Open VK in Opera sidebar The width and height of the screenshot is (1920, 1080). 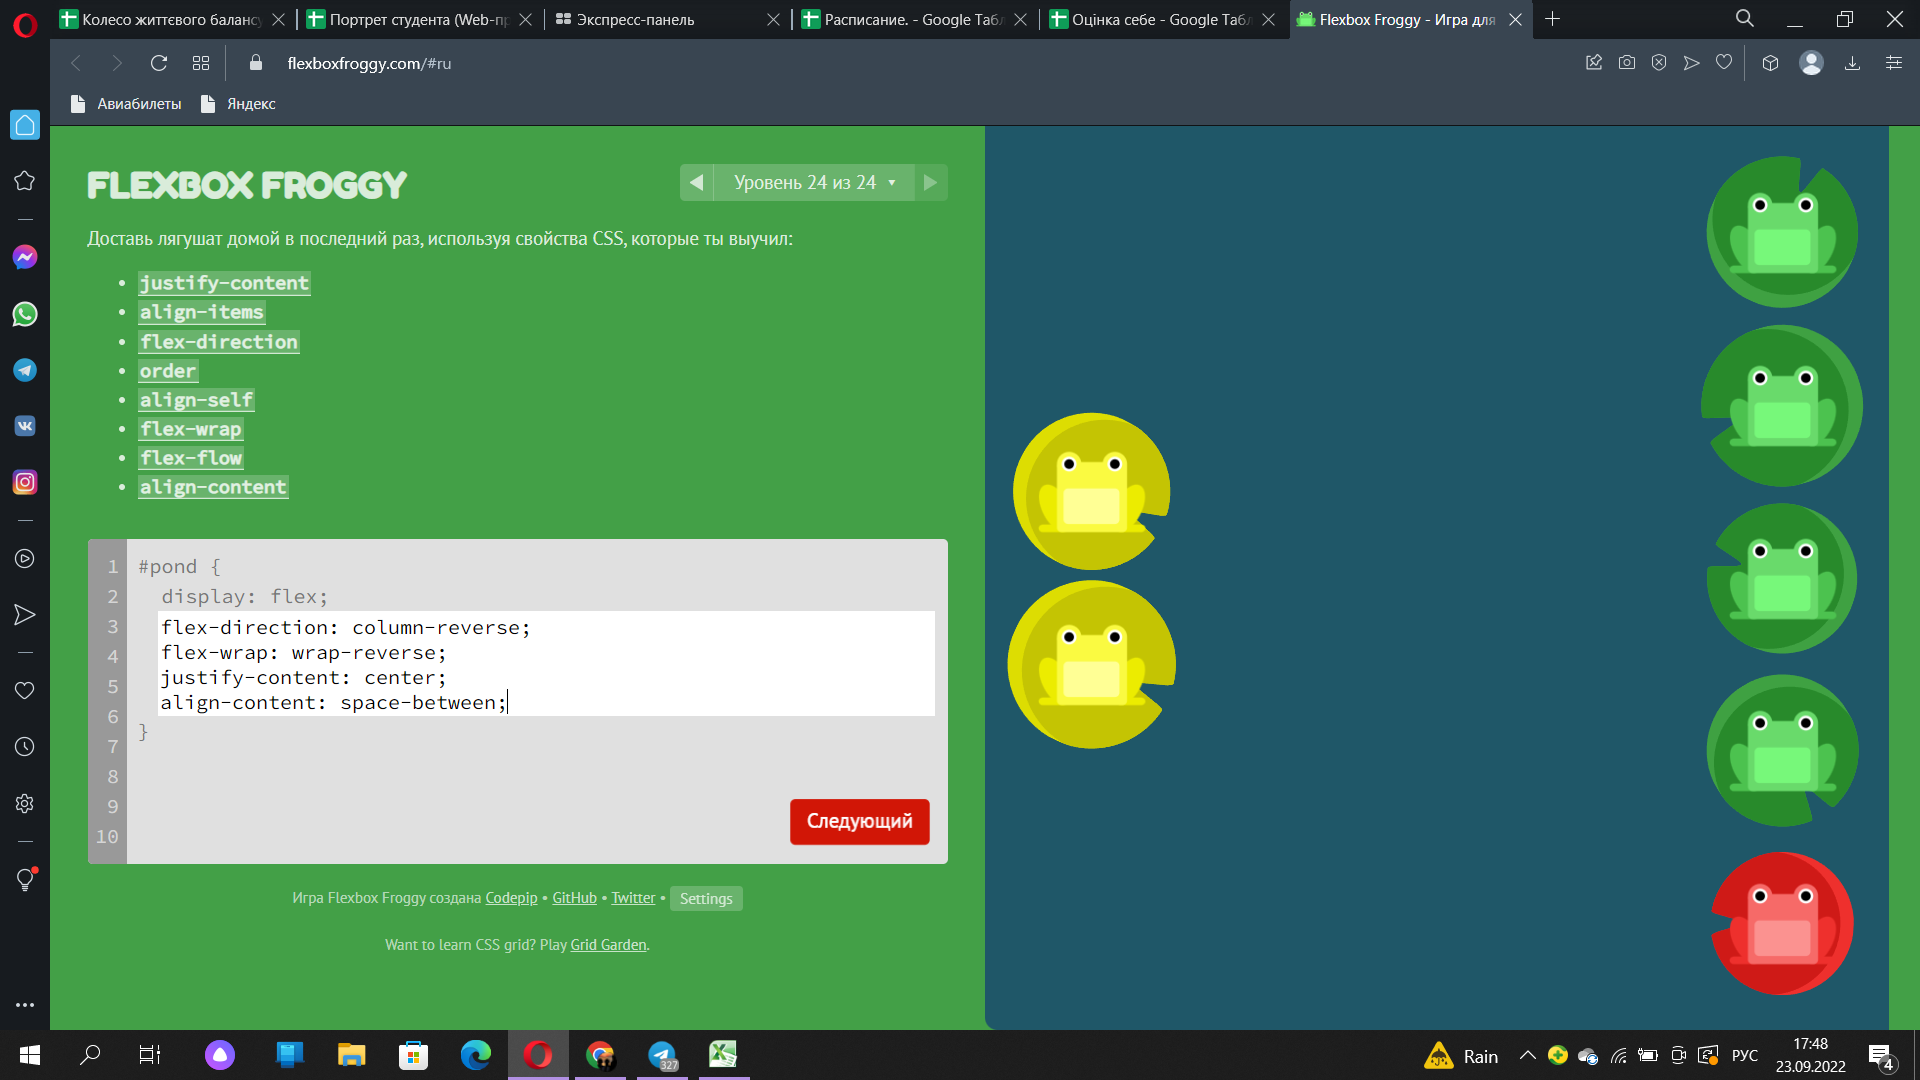point(25,426)
